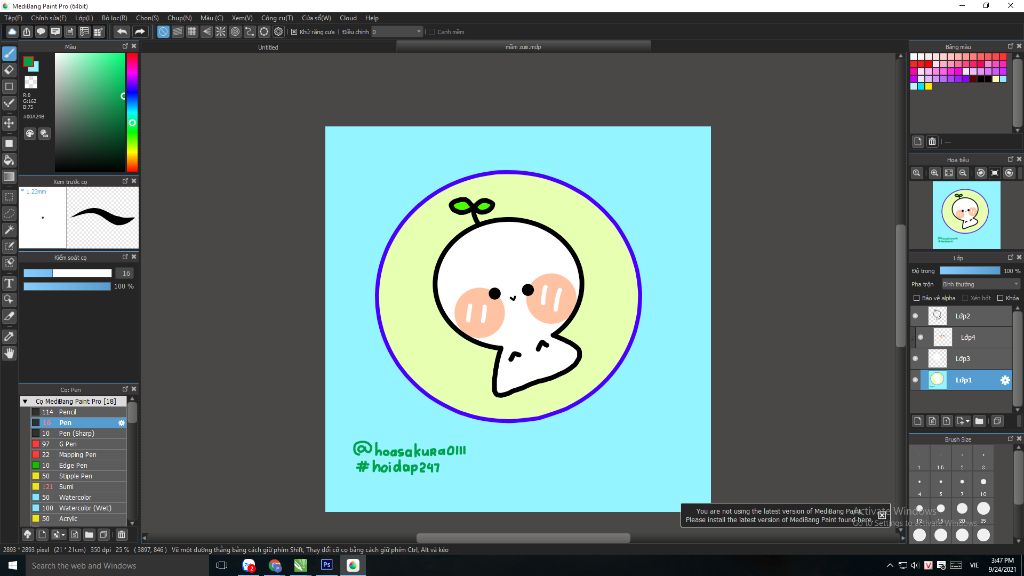This screenshot has height=576, width=1024.
Task: Click the Redo arrow in toolbar
Action: pos(140,31)
